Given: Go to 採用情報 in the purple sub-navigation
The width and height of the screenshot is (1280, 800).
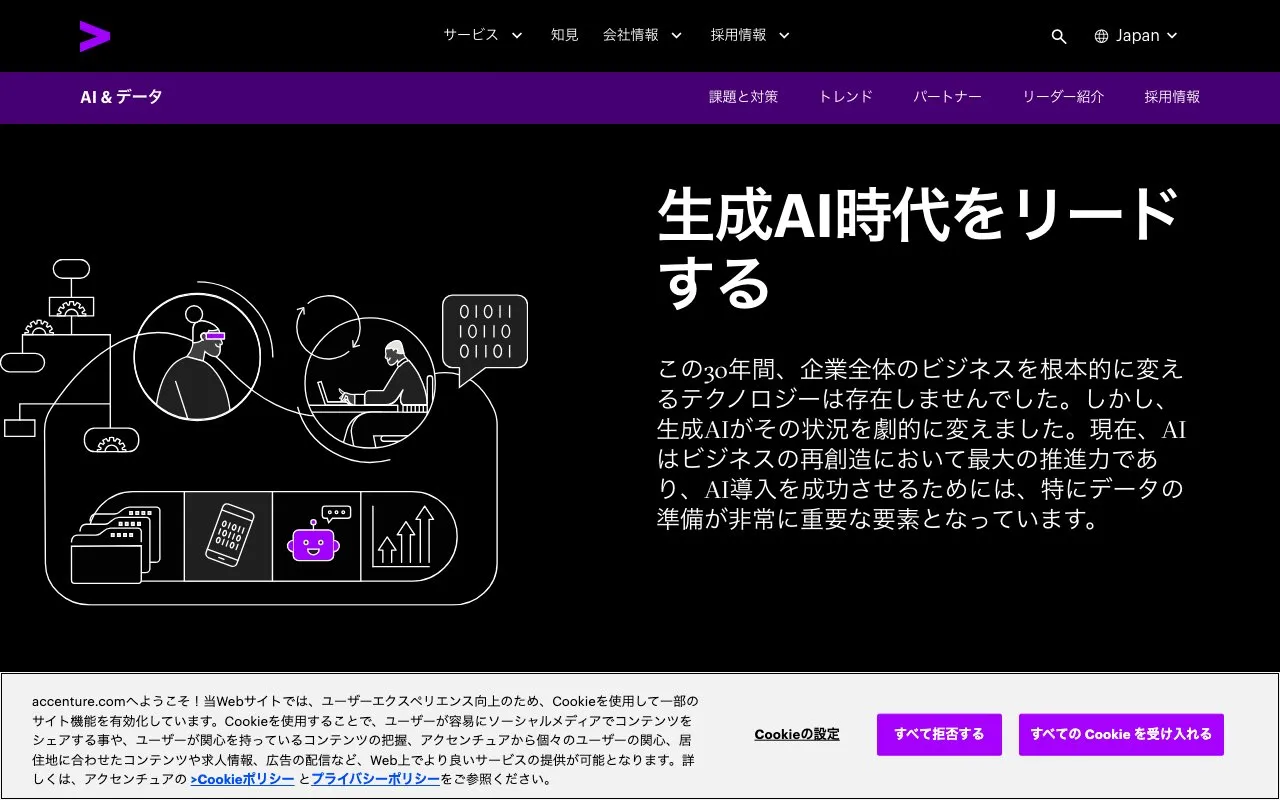Looking at the screenshot, I should coord(1172,97).
